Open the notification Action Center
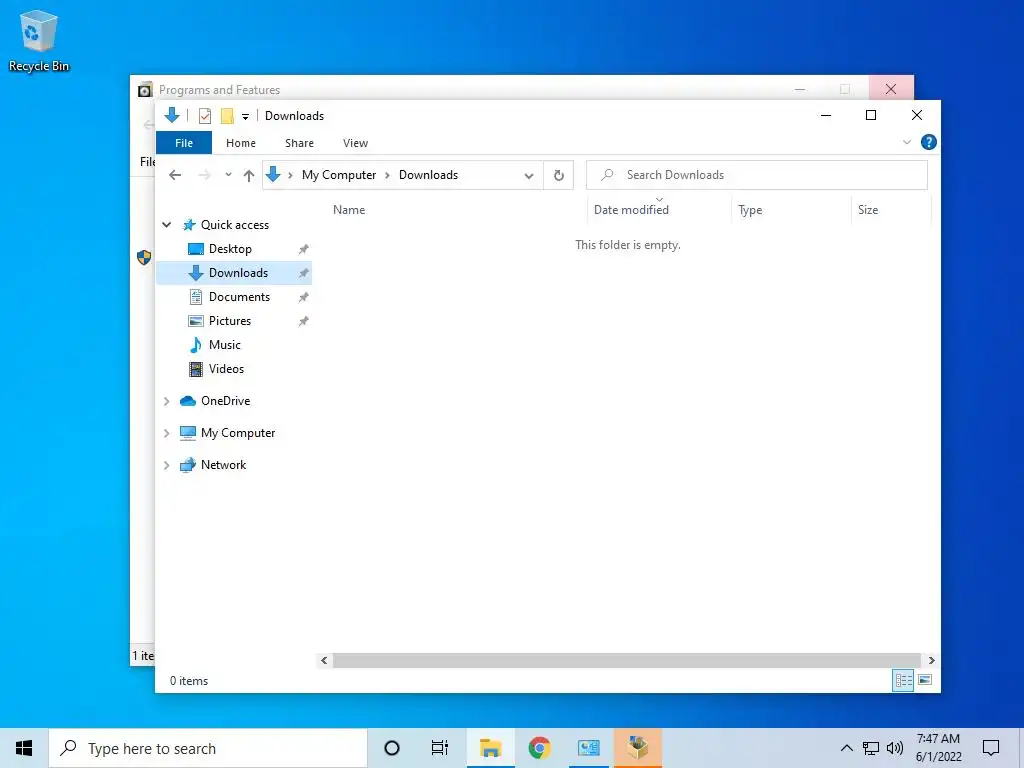The image size is (1024, 768). coord(991,748)
